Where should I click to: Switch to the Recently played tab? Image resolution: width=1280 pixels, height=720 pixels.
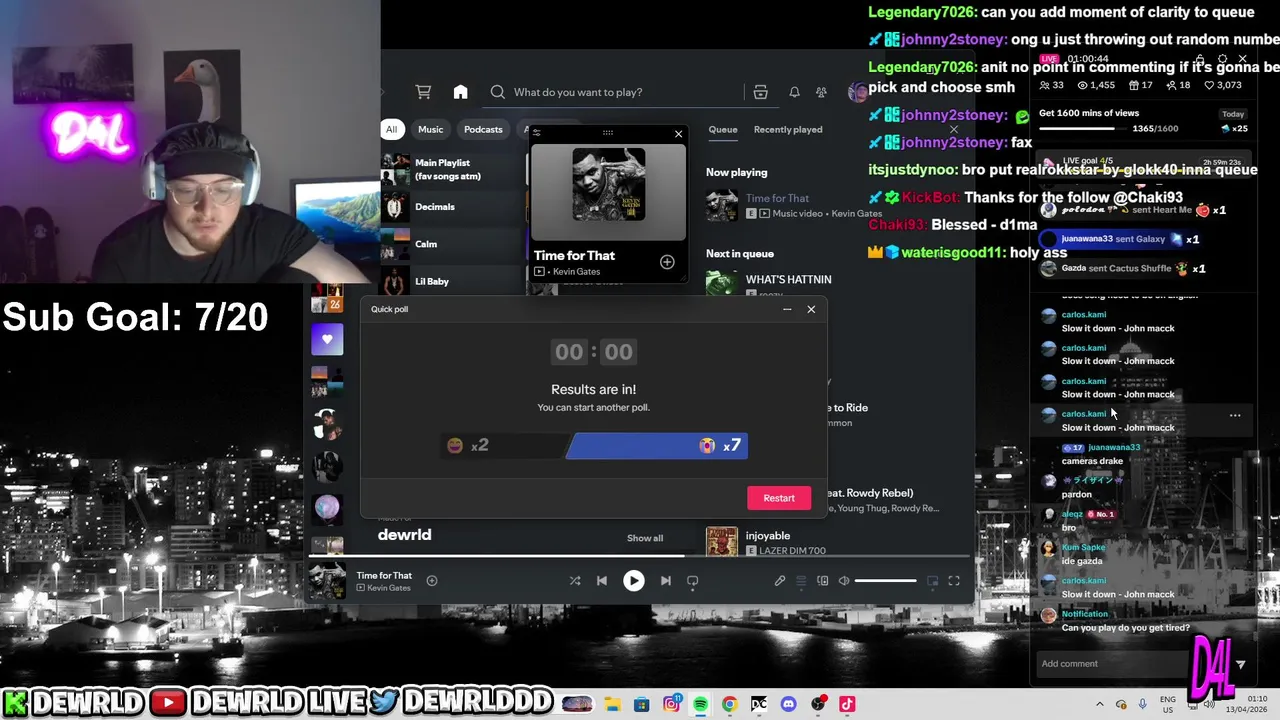pos(788,129)
